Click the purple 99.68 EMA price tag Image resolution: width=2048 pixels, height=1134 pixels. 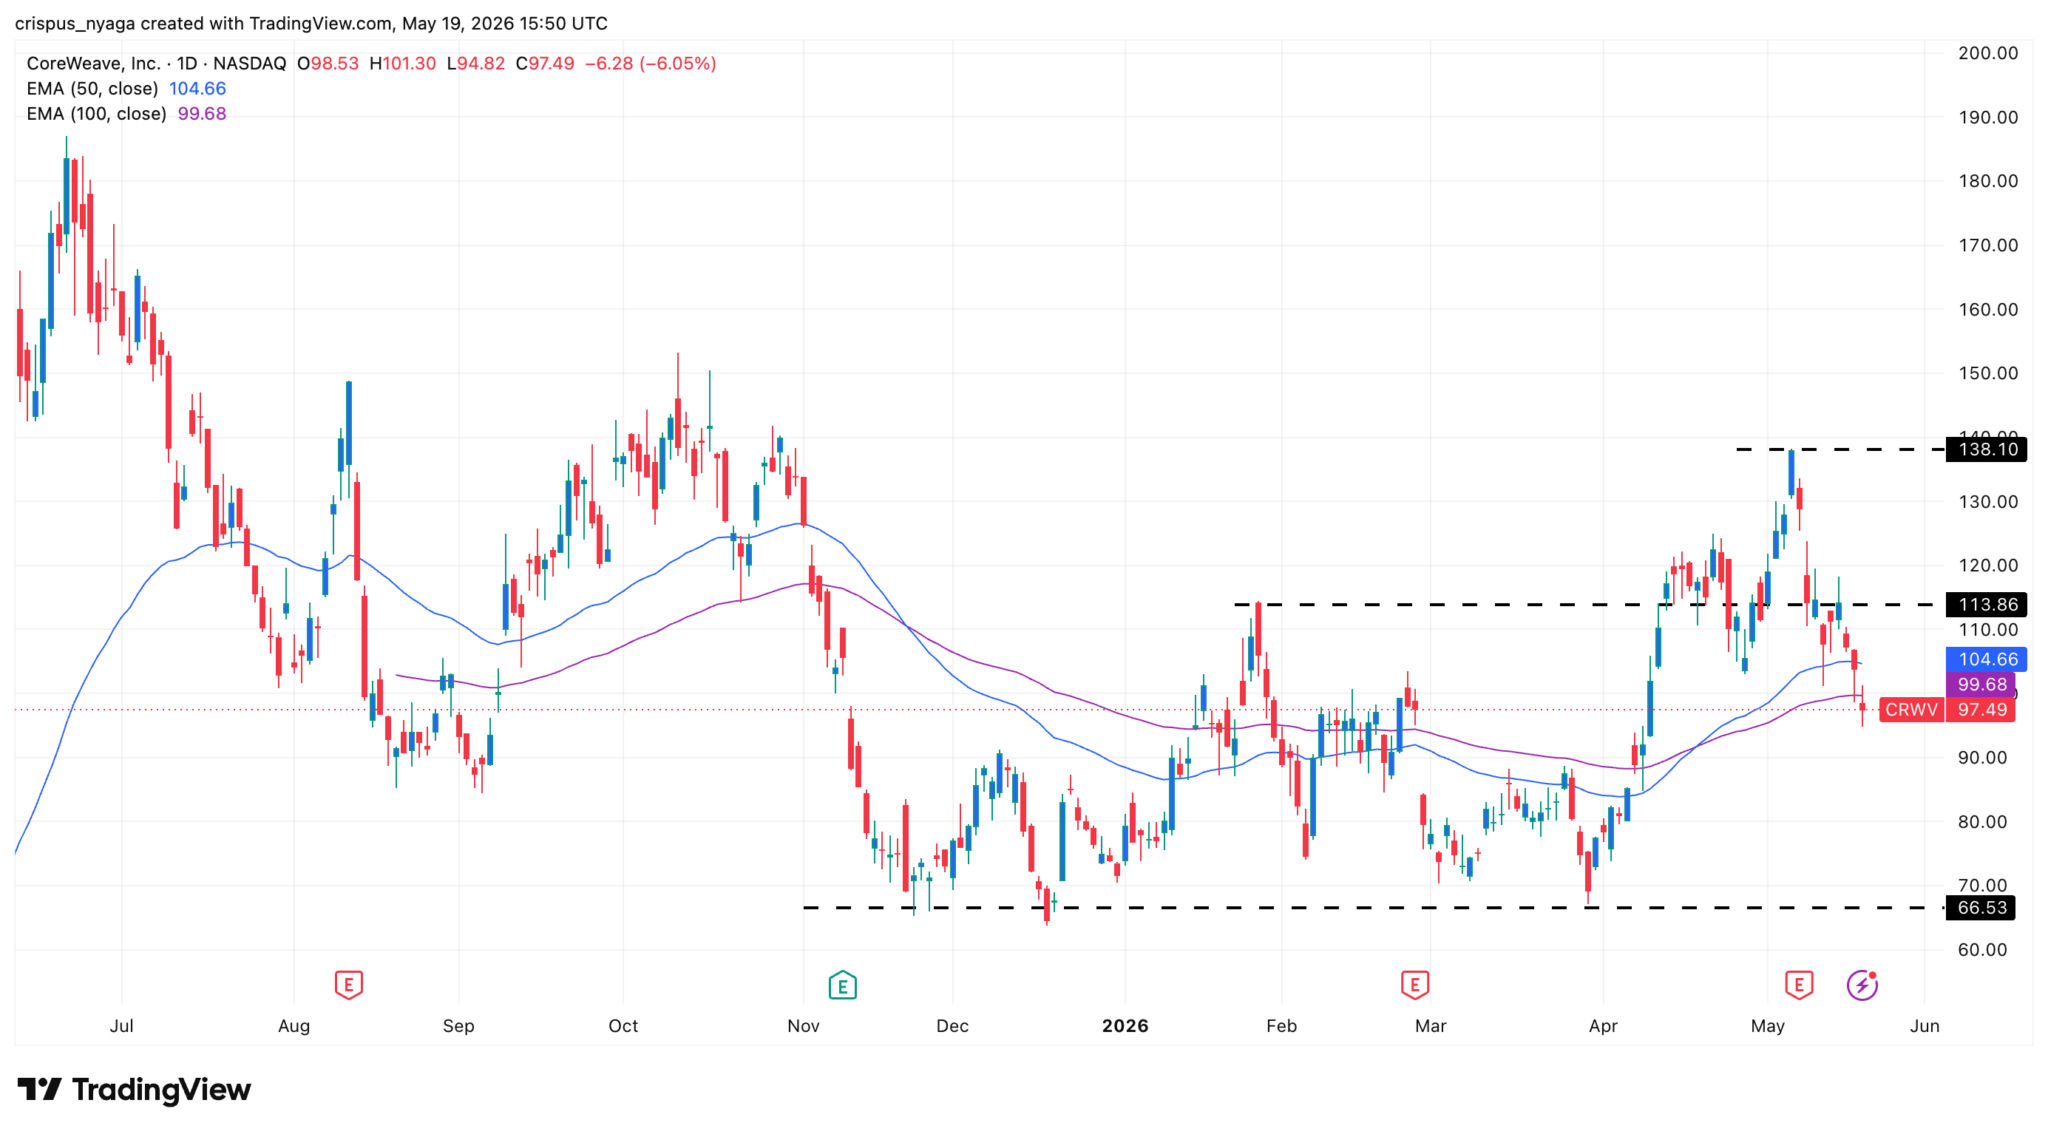[x=1981, y=684]
